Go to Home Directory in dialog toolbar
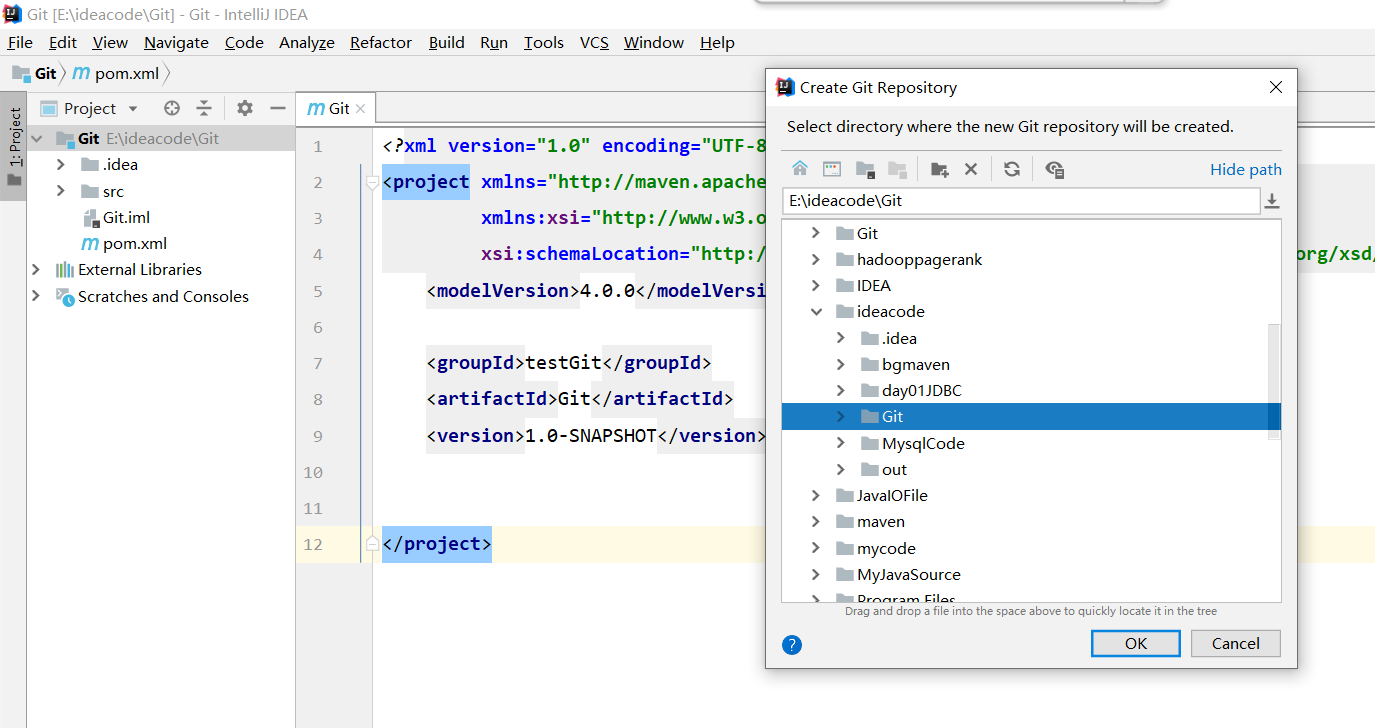The width and height of the screenshot is (1375, 728). 800,169
